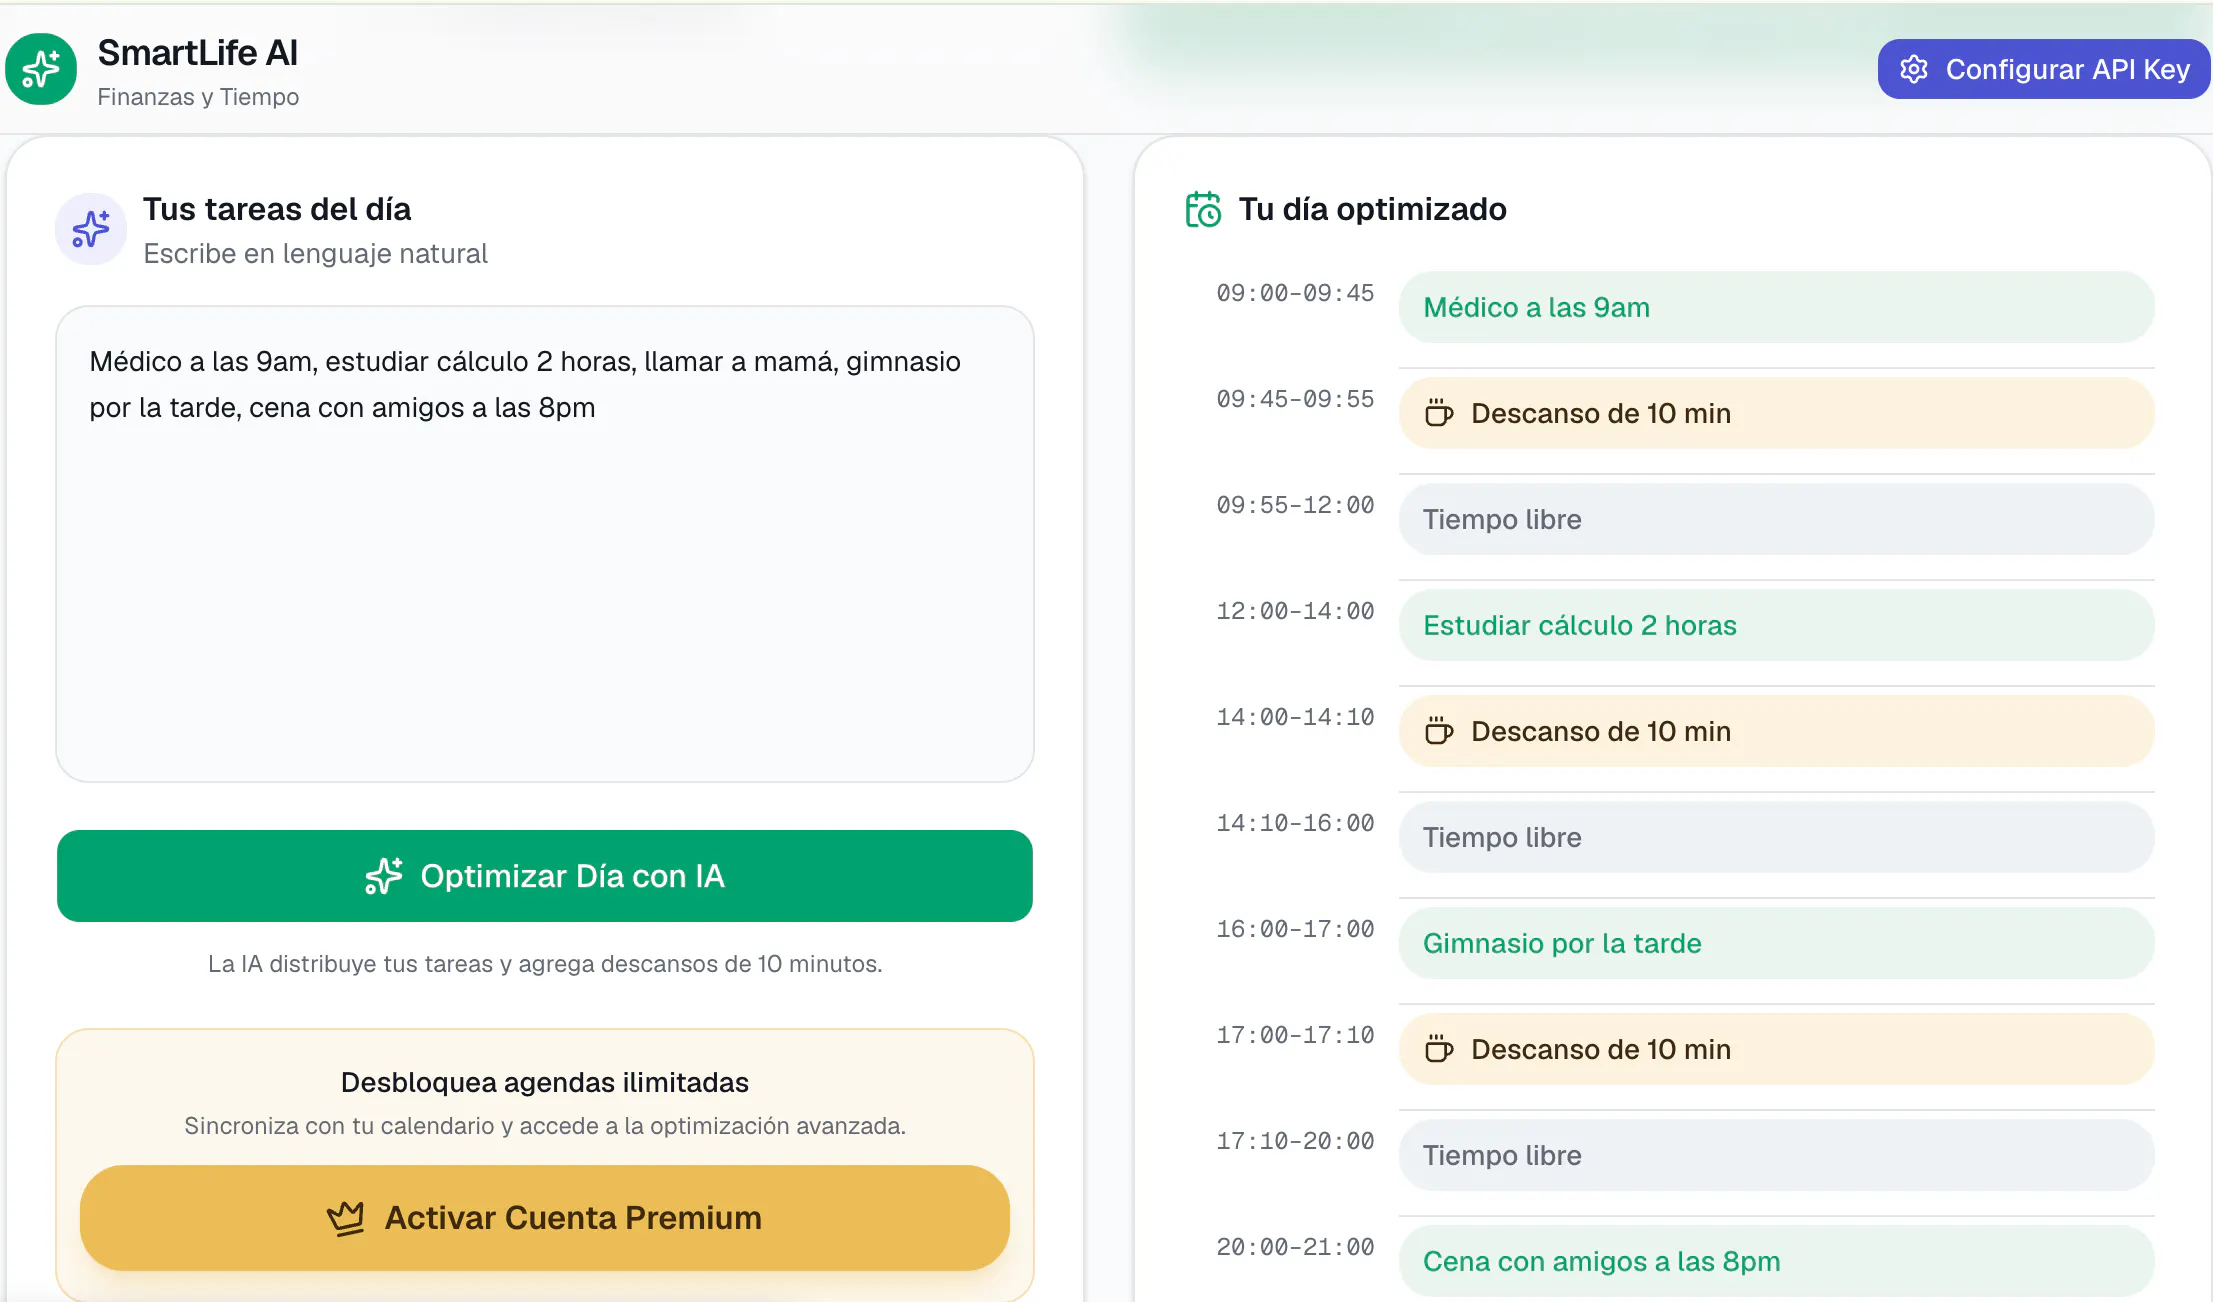
Task: Click the crown icon on the Premium button
Action: [x=346, y=1218]
